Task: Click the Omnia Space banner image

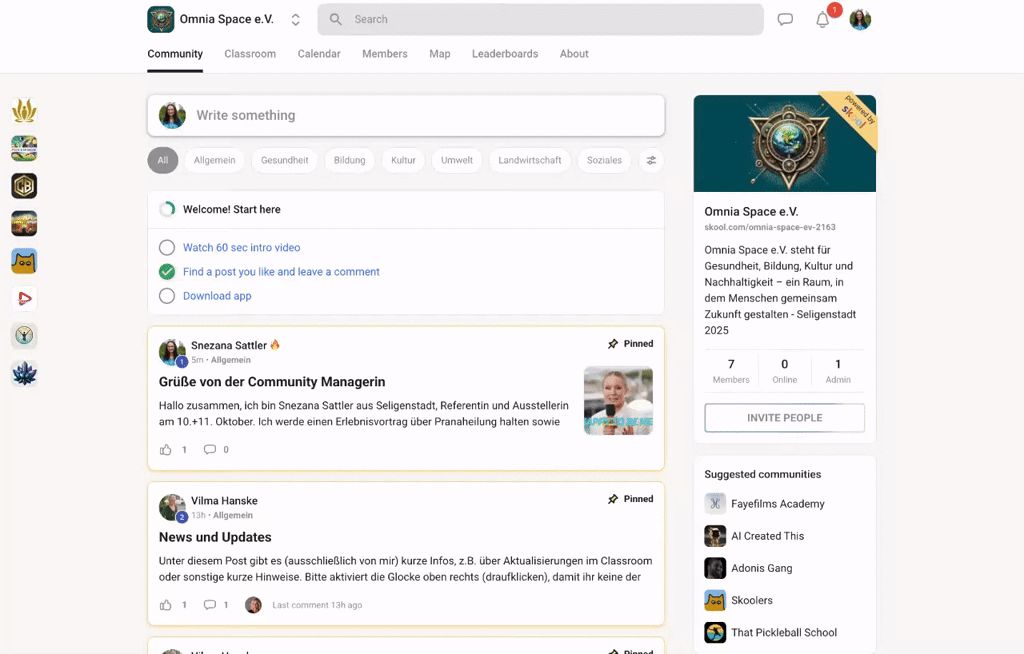Action: point(784,144)
